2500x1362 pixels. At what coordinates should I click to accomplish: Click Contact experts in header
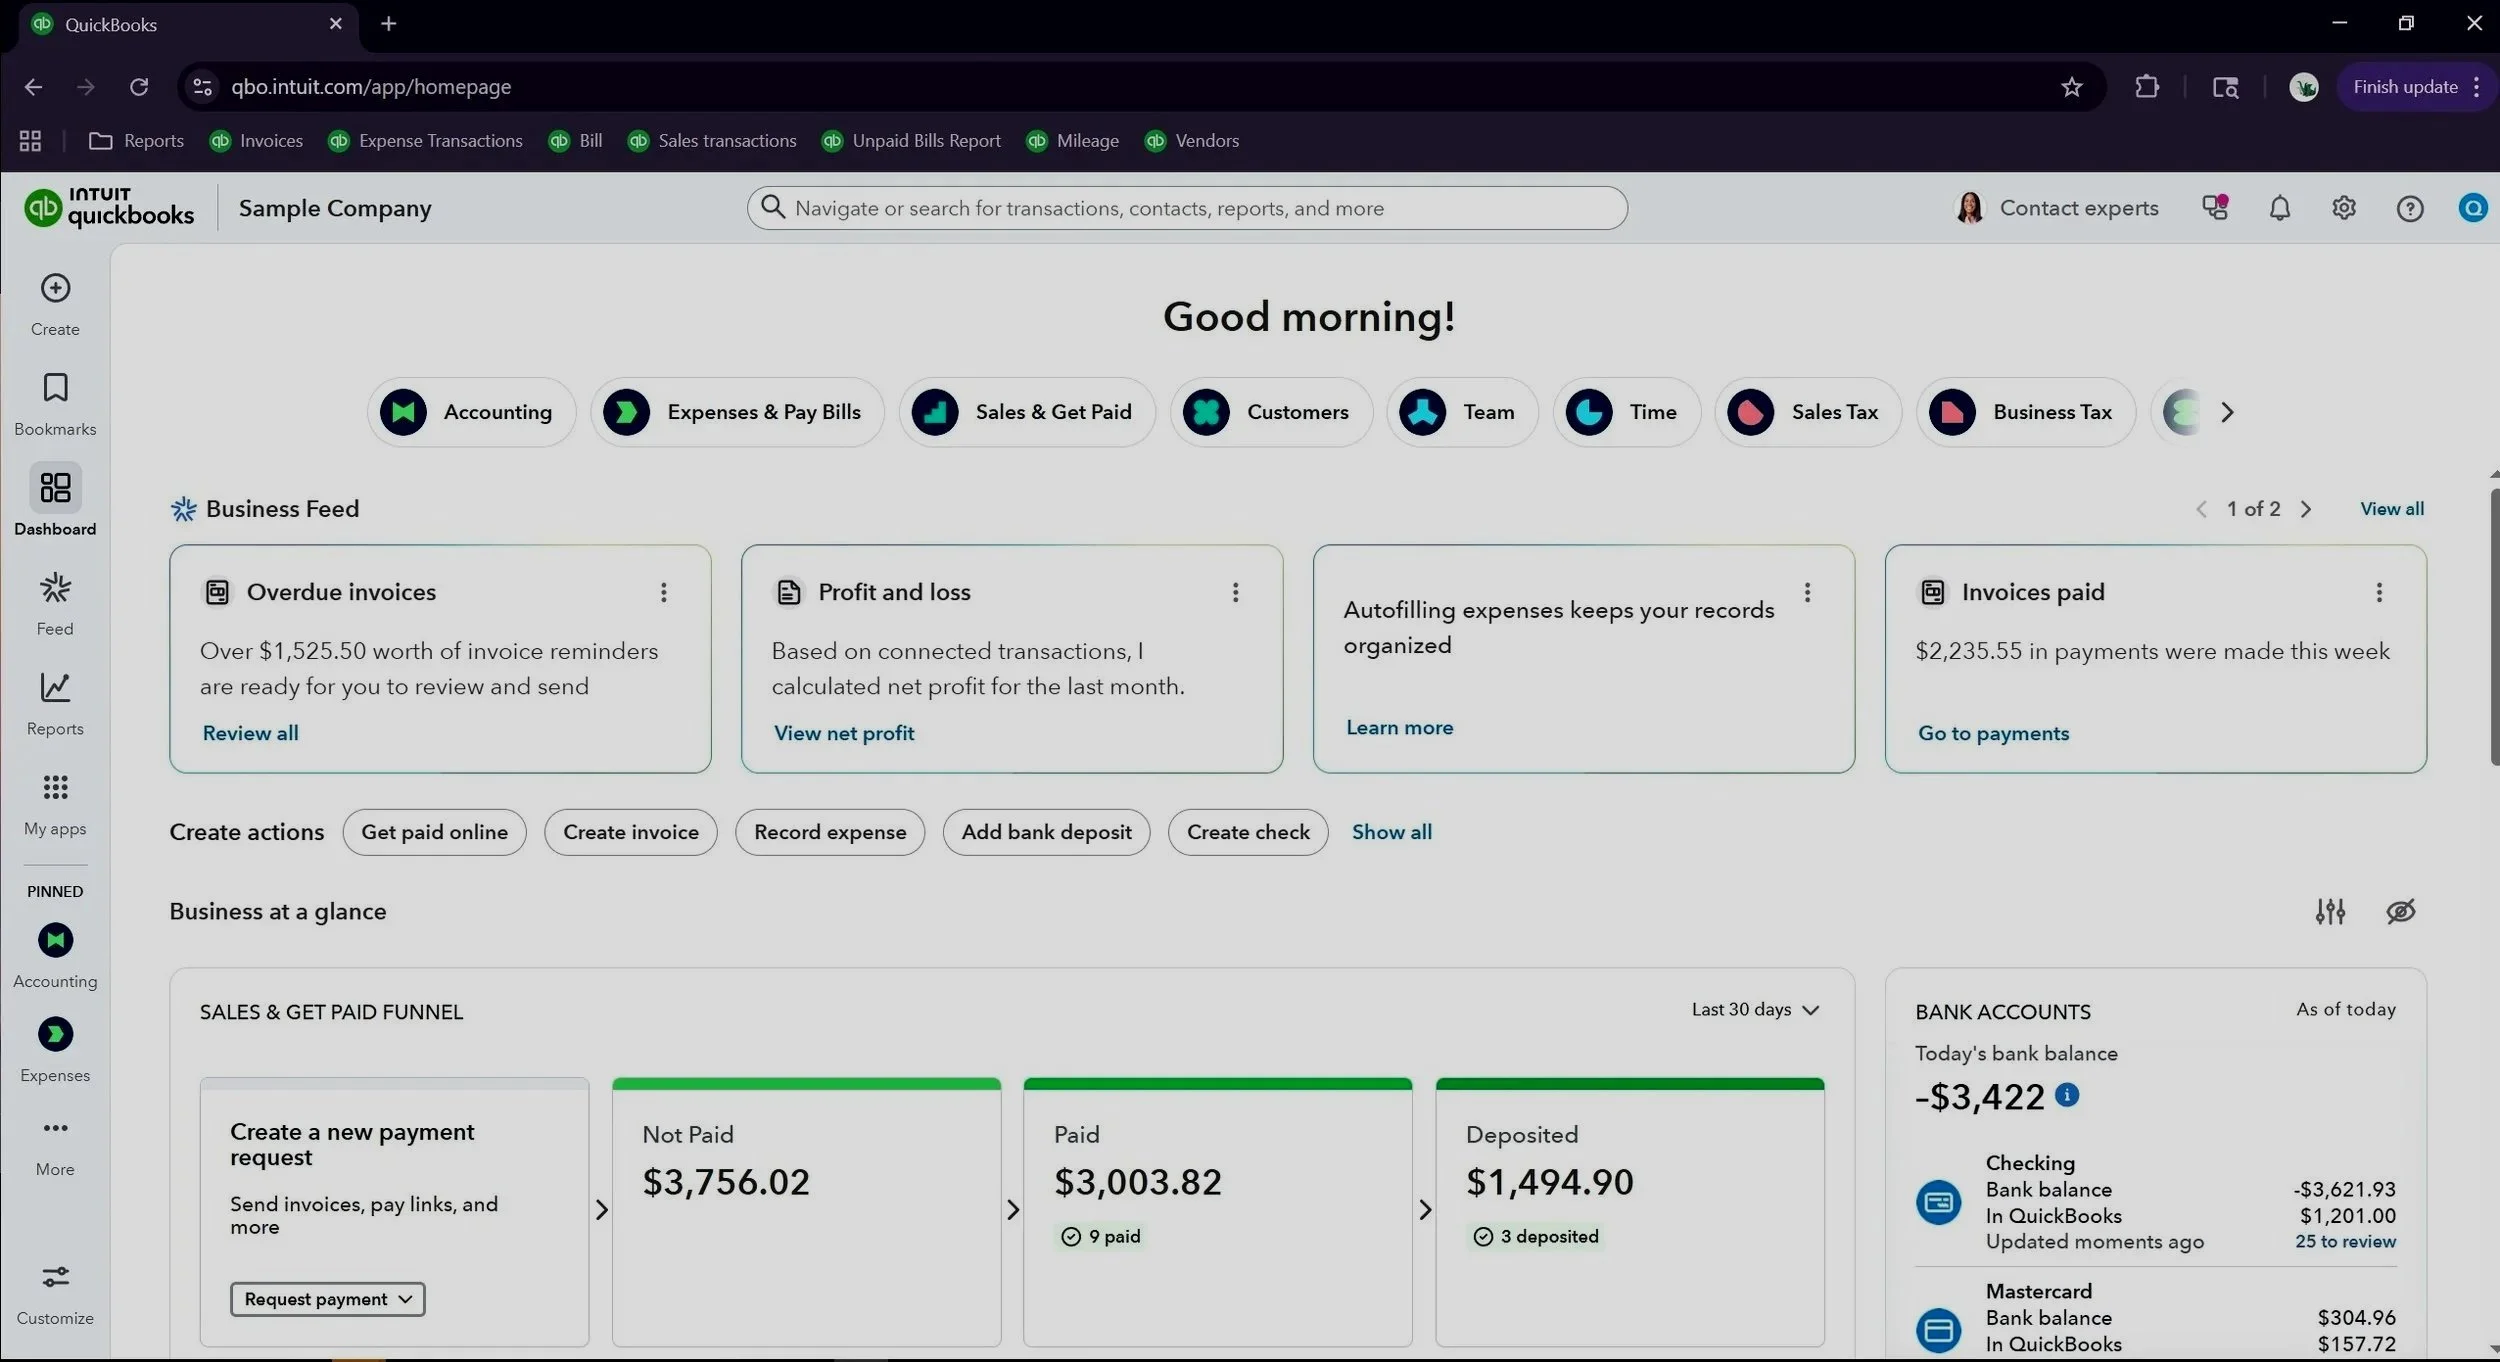[2056, 208]
